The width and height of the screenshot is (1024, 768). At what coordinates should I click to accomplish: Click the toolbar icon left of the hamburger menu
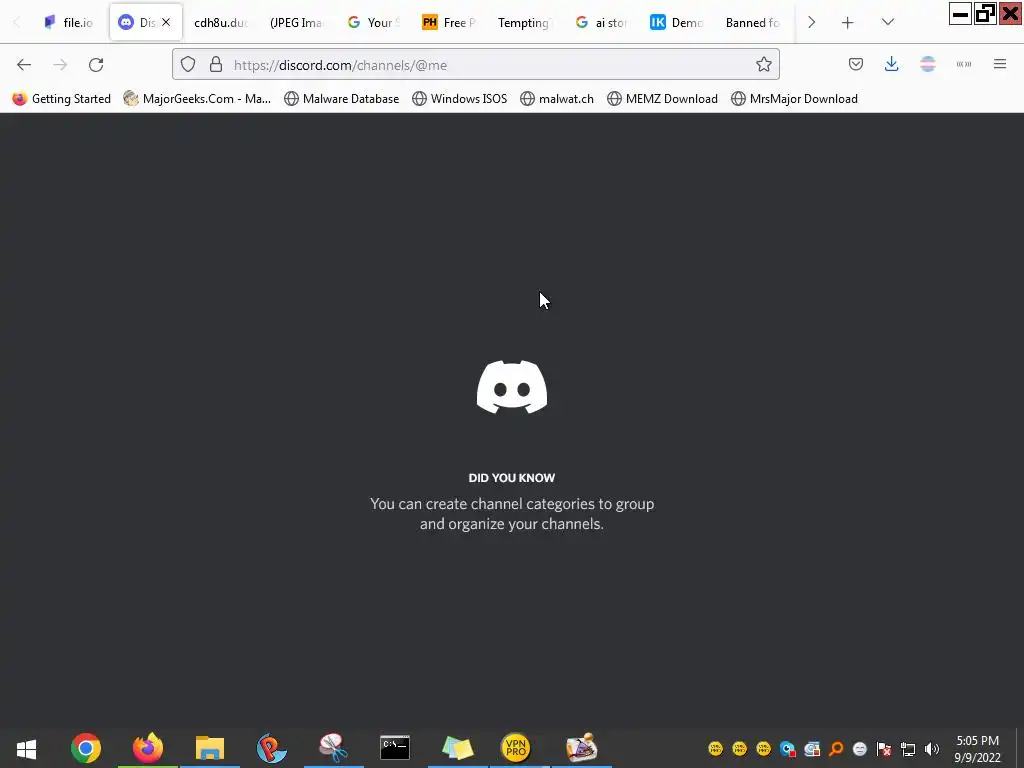pos(964,64)
